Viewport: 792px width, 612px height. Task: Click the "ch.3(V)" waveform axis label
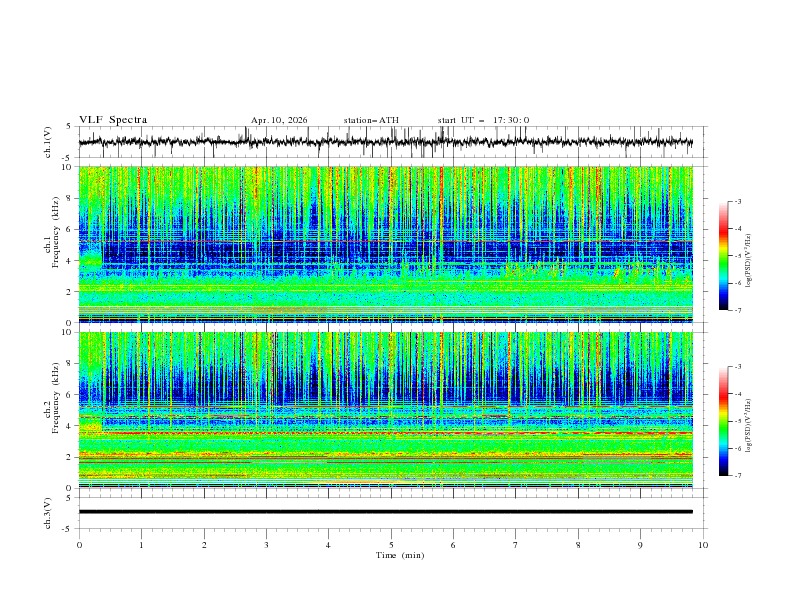[x=48, y=513]
